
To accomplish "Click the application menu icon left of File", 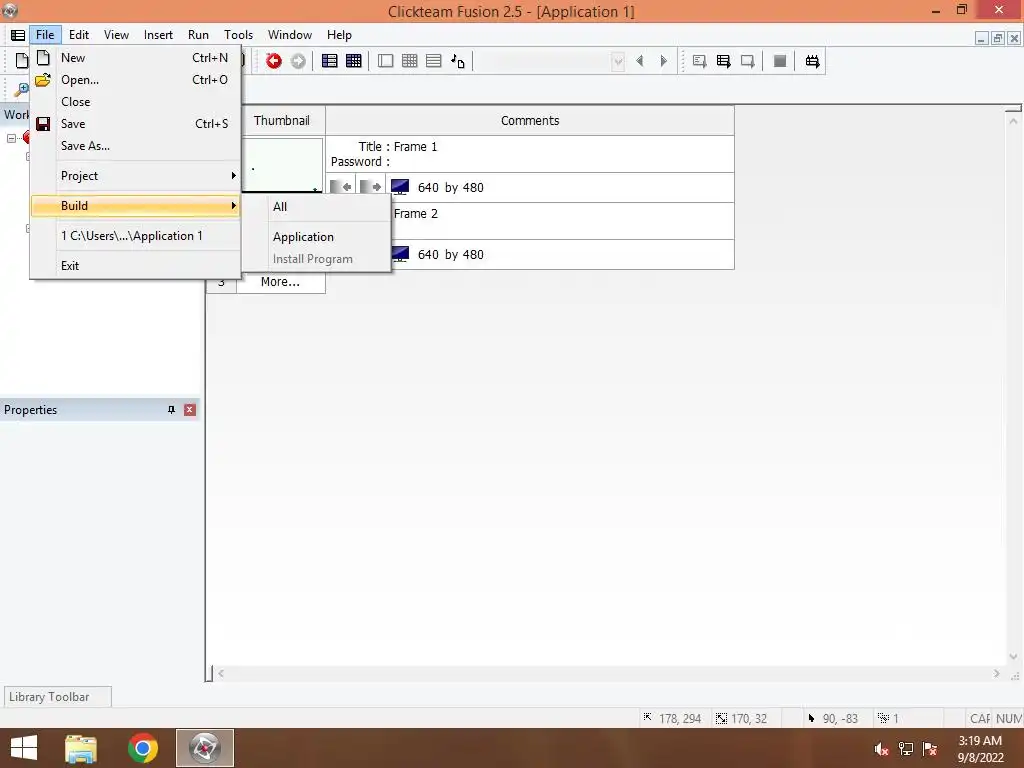I will point(18,35).
